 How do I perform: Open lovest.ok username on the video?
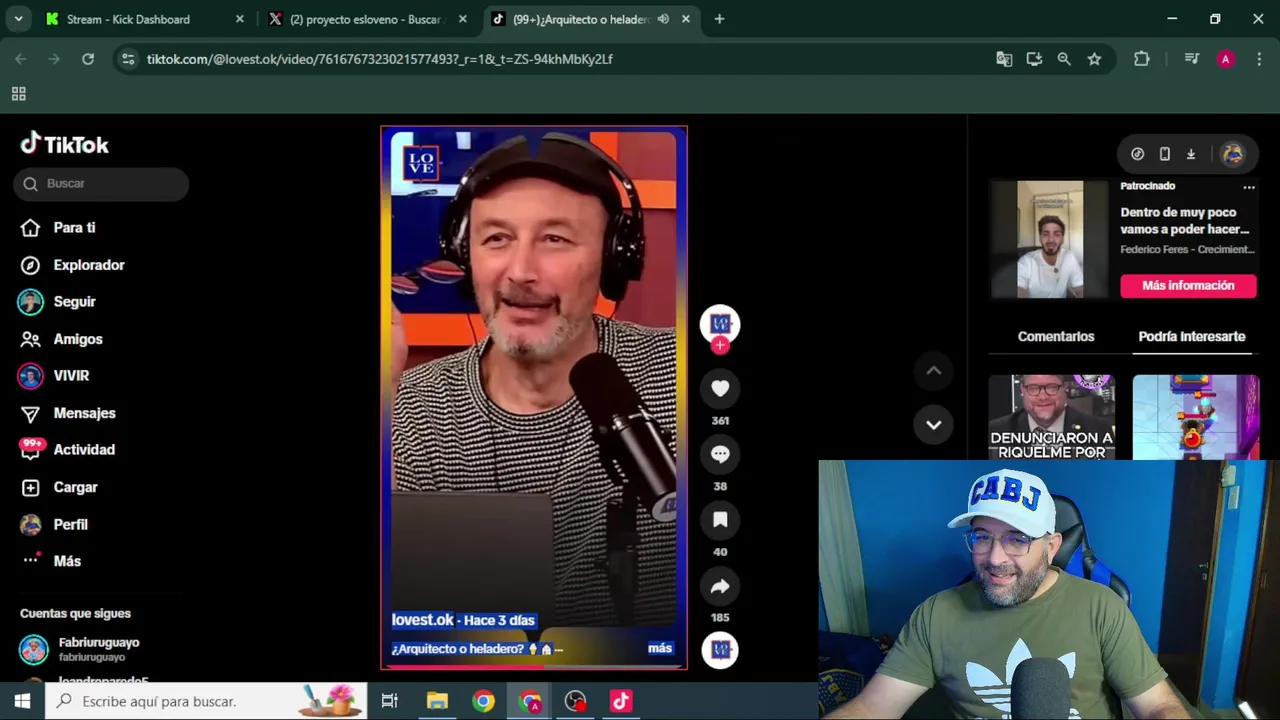tap(422, 620)
